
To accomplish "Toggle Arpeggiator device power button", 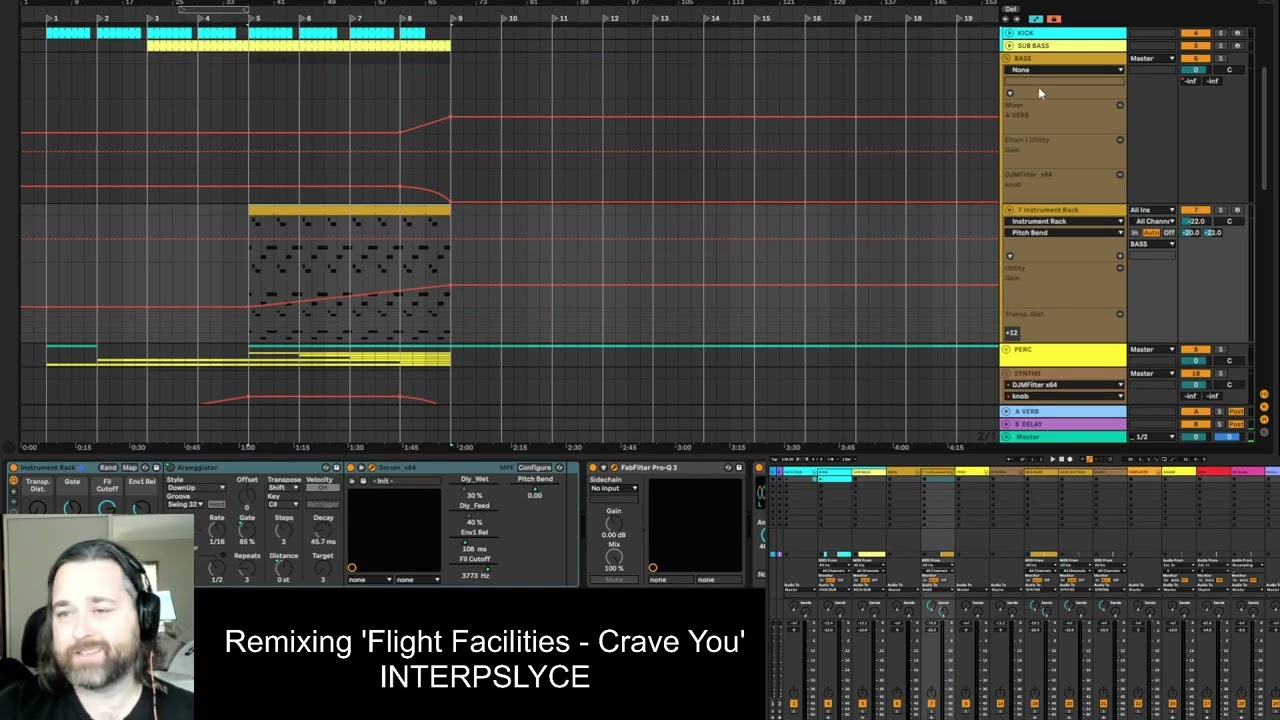I will [x=170, y=467].
